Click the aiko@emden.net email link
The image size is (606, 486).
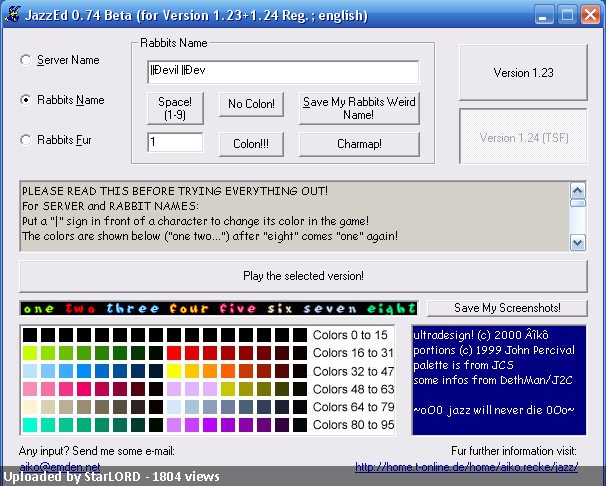[x=60, y=467]
